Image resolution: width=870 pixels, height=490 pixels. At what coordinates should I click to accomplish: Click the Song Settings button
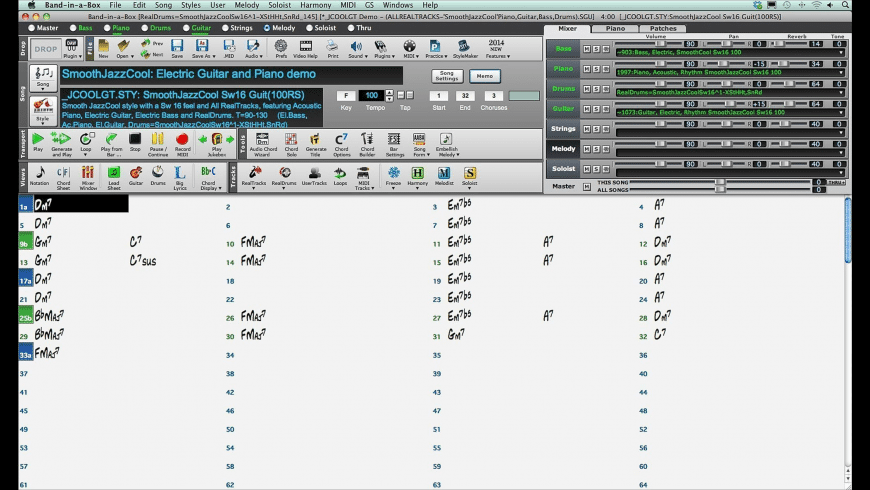click(x=447, y=76)
